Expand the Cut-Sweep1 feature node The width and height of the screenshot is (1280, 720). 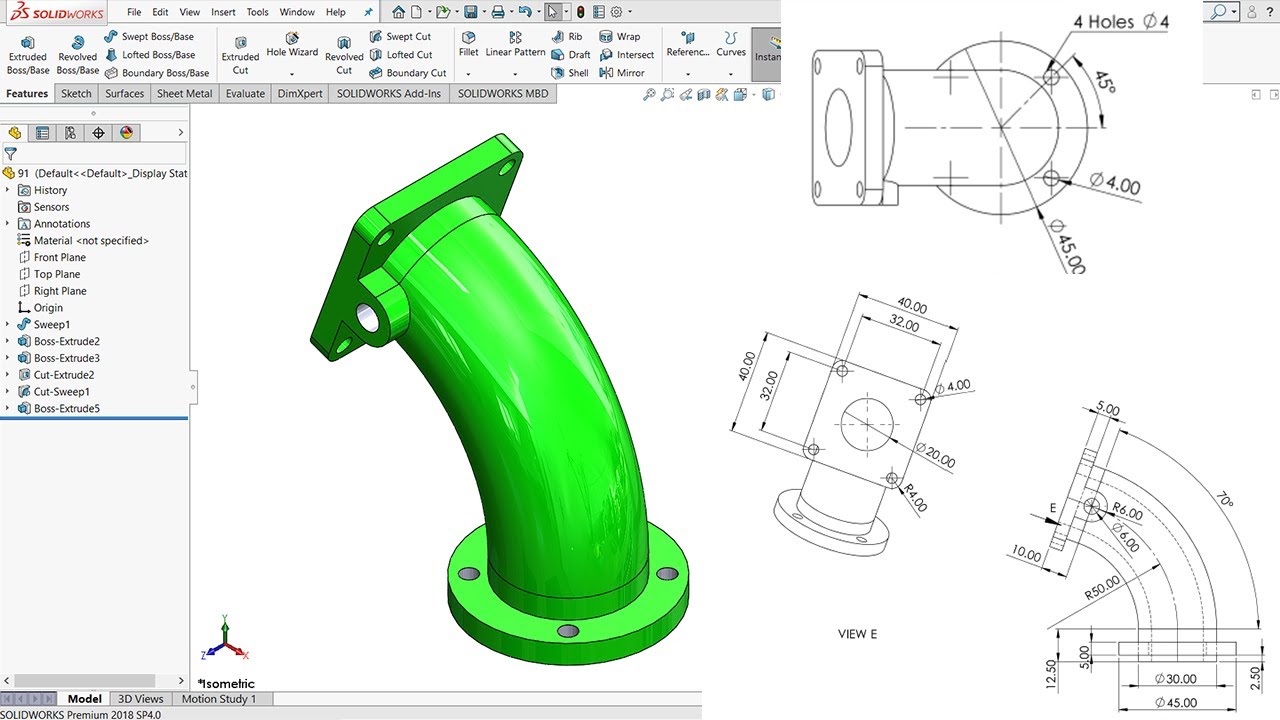pos(8,391)
